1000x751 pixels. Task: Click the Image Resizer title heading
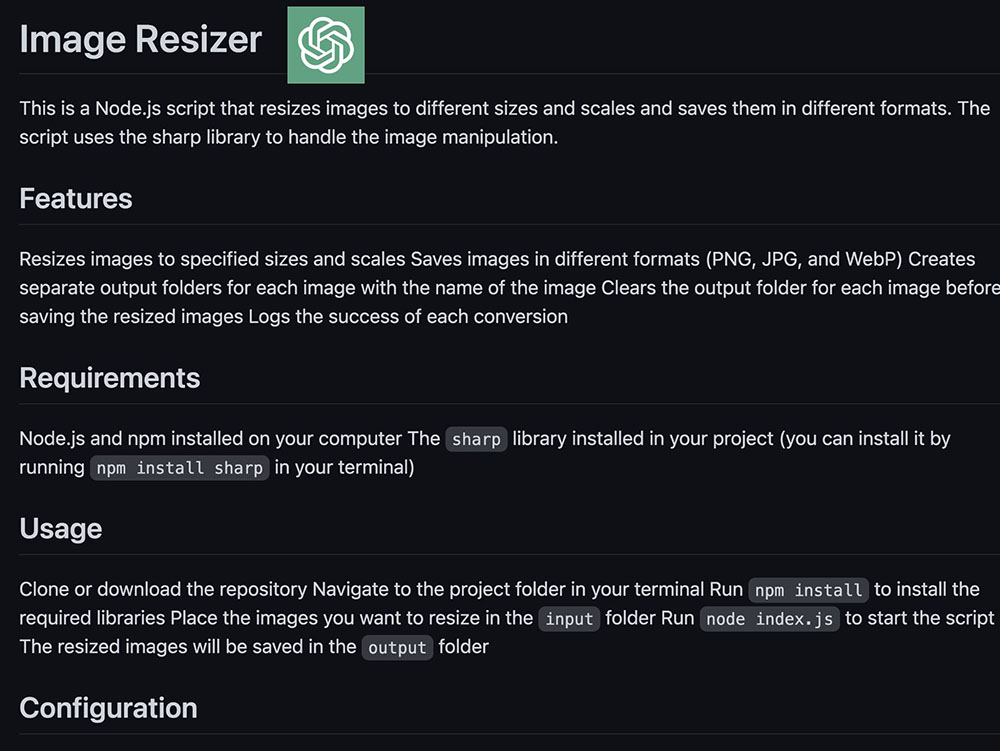(140, 40)
